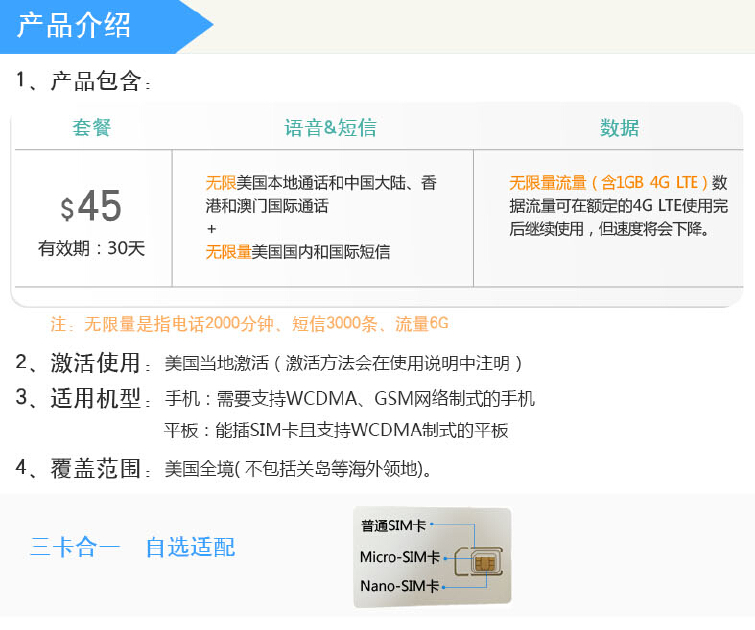Click the 适用机型 section heading

95,398
